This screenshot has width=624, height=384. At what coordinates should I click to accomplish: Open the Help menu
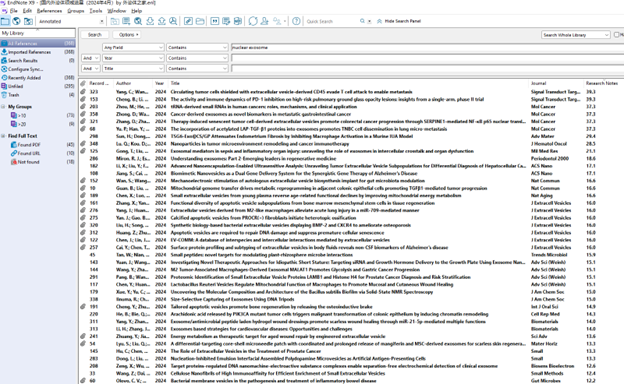point(136,11)
